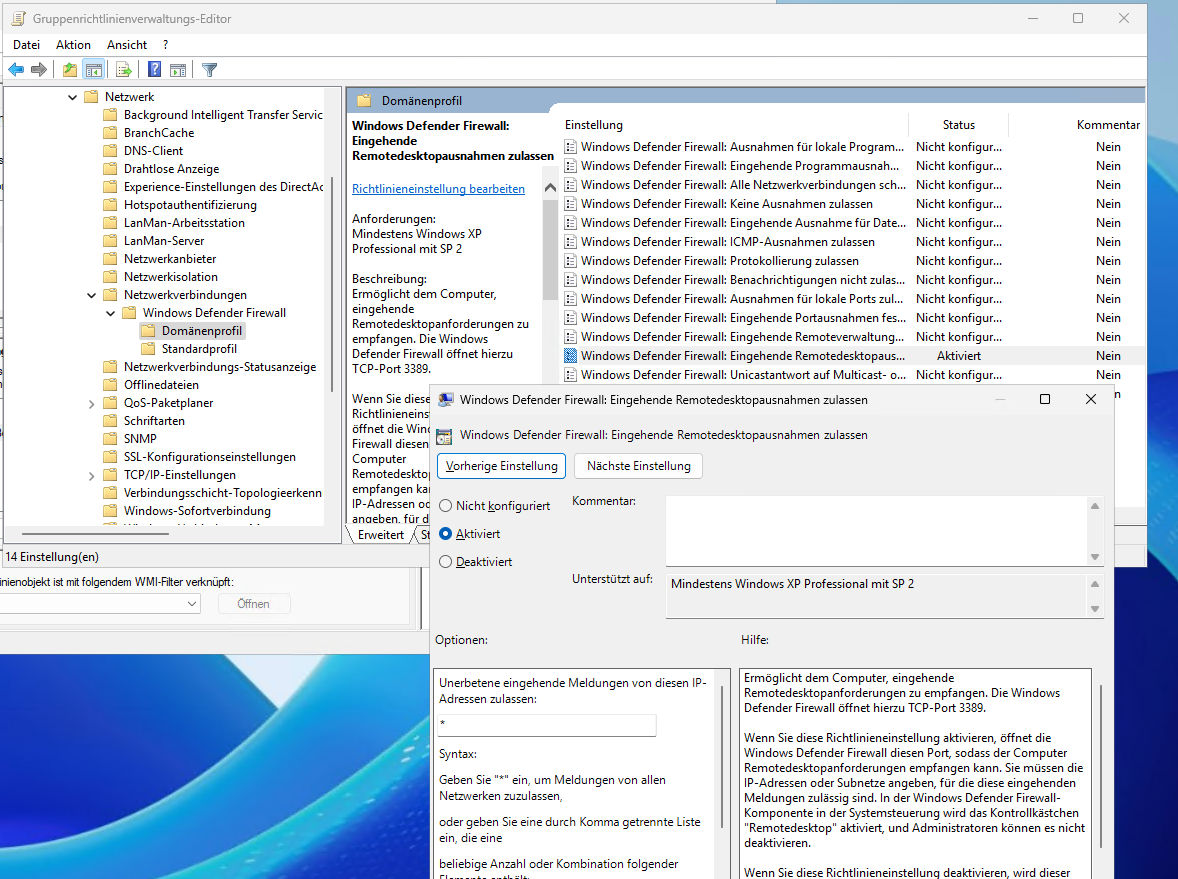Screen dimensions: 1178x879
Task: Click the Filter funnel icon in the toolbar
Action: pos(209,70)
